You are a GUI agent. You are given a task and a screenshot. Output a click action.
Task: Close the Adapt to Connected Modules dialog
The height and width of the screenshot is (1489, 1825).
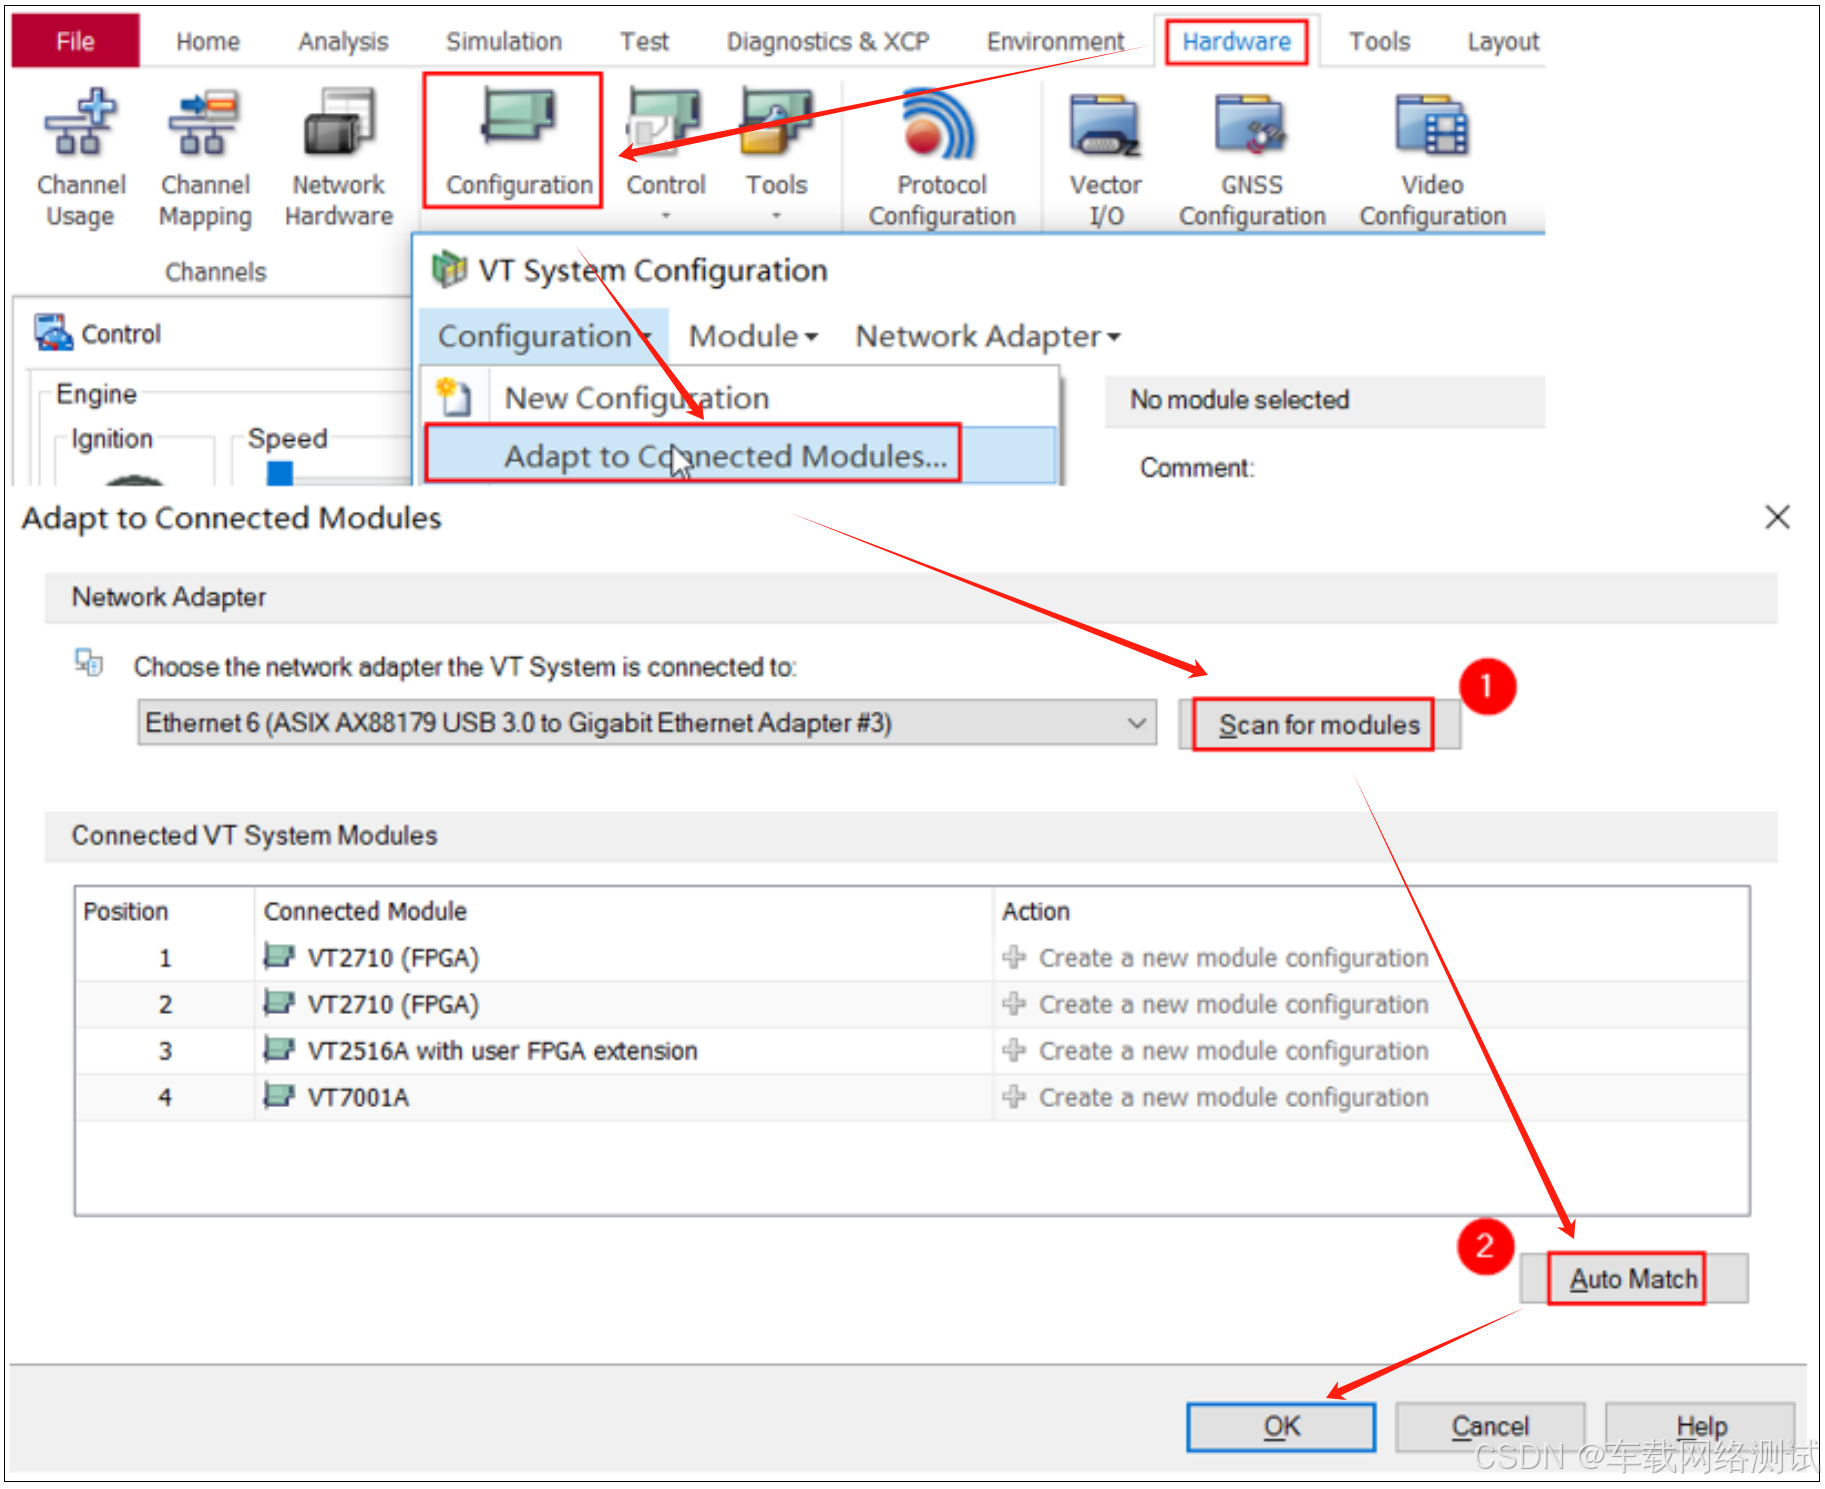click(x=1777, y=517)
